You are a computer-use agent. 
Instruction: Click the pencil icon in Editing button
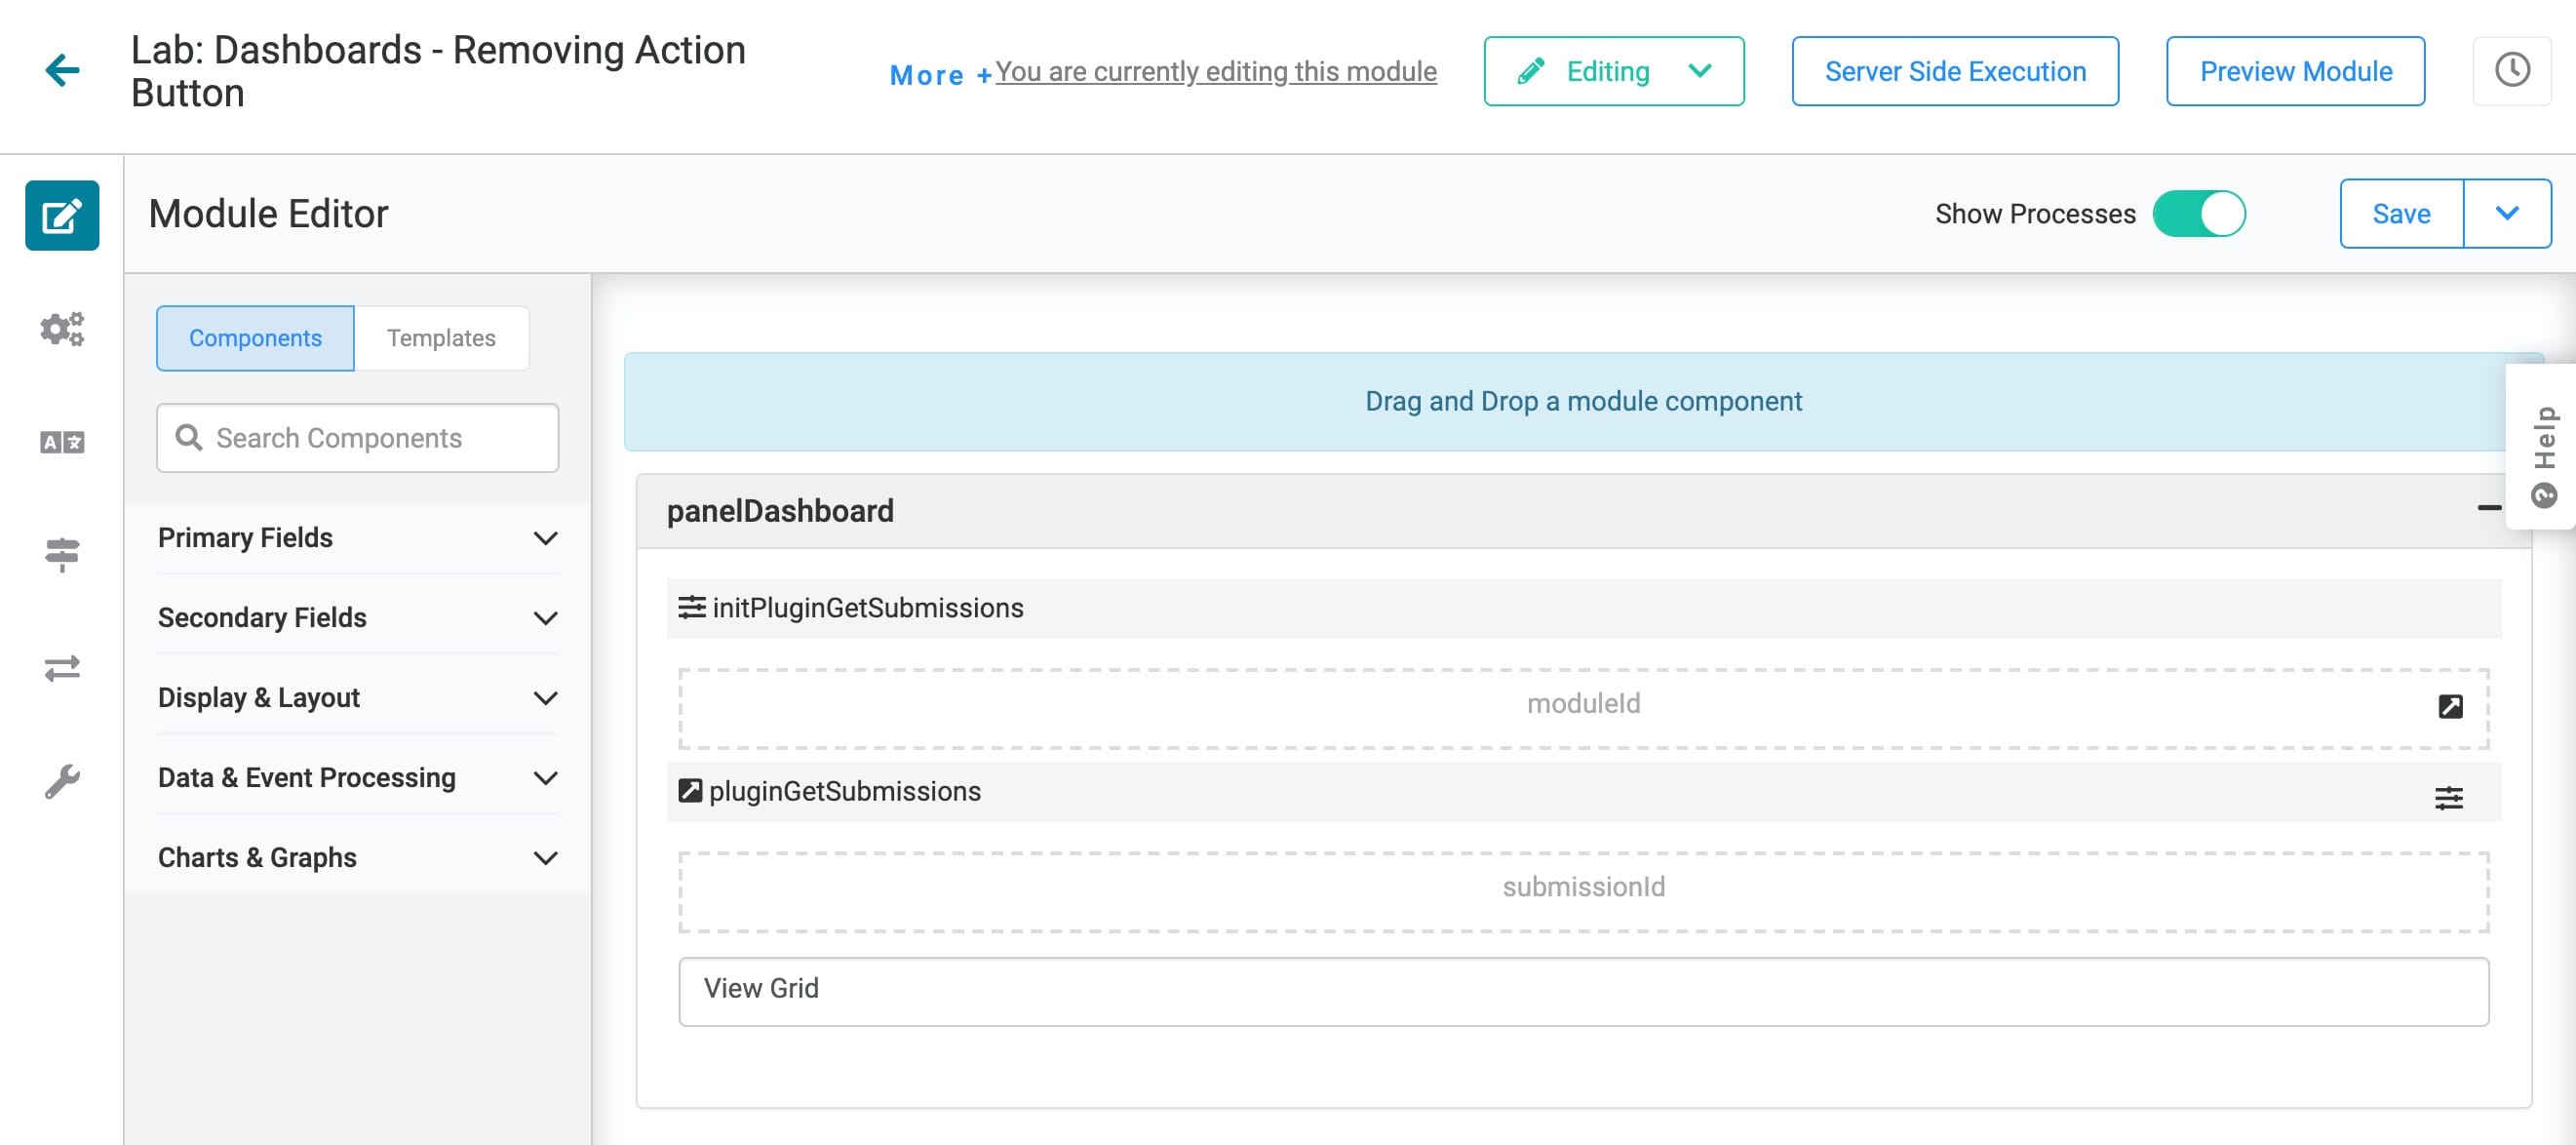(x=1531, y=71)
